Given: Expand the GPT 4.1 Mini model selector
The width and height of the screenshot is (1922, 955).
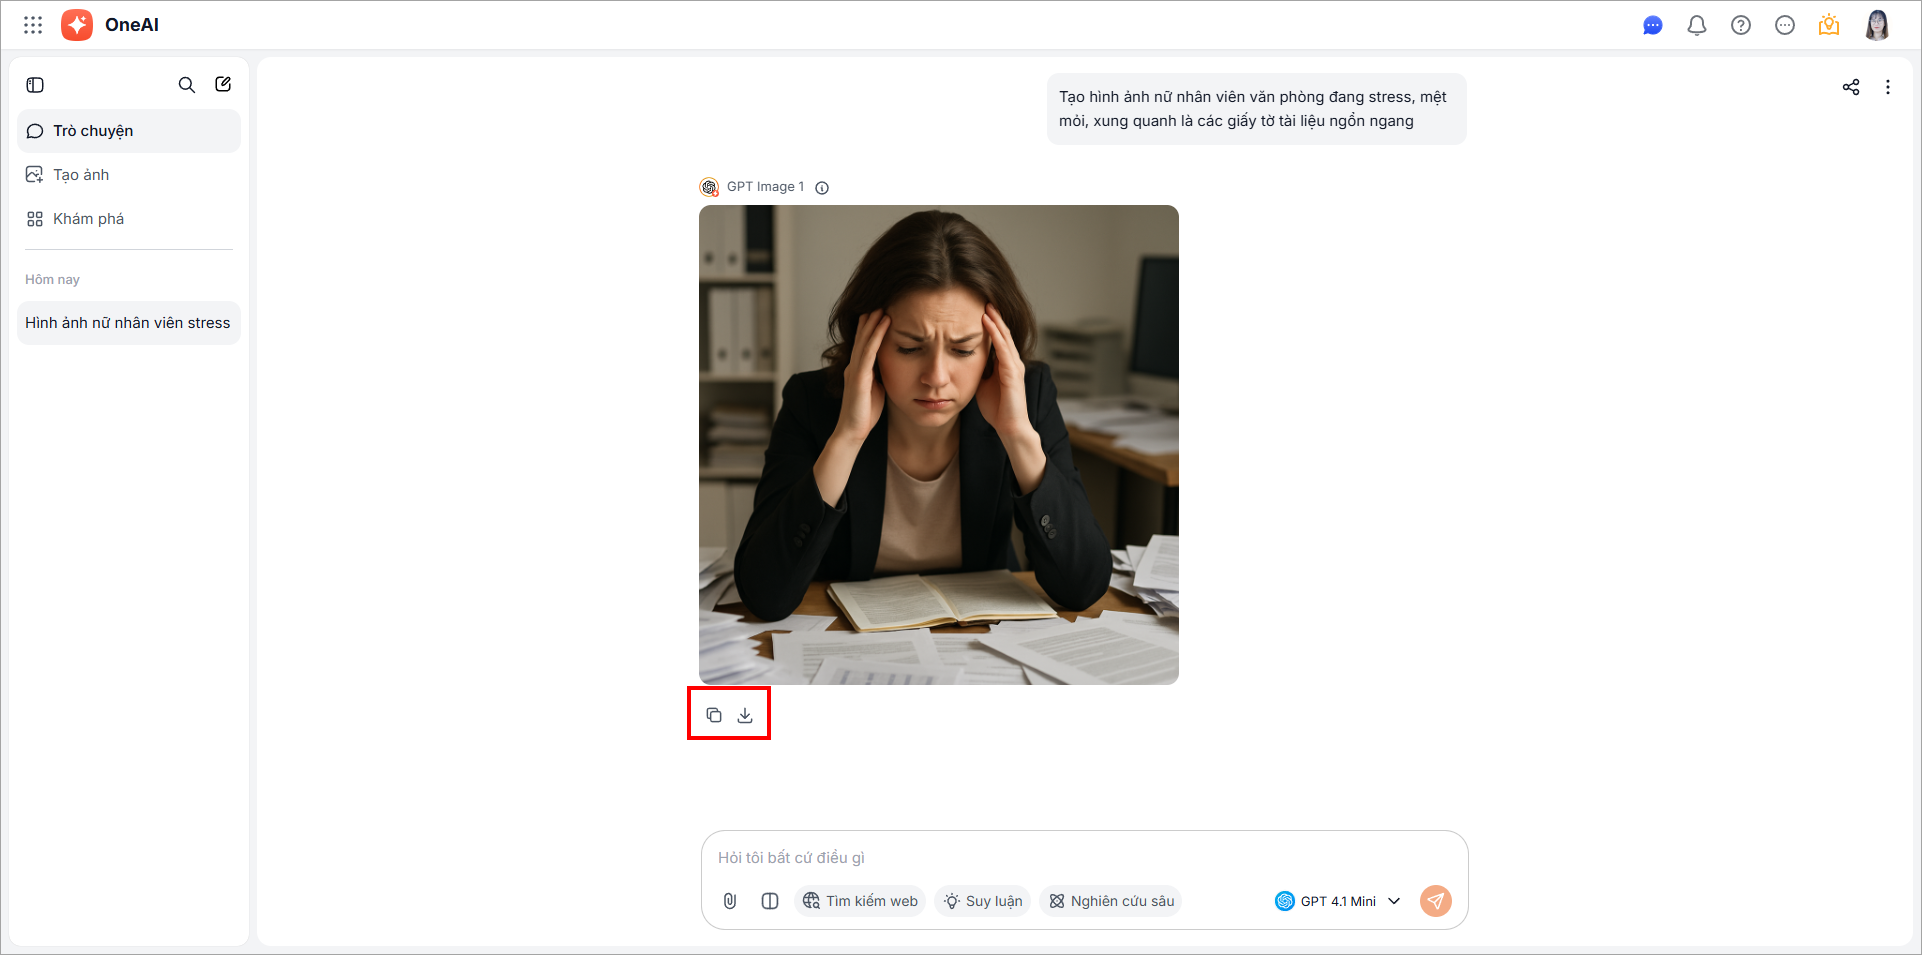Looking at the screenshot, I should [x=1338, y=901].
